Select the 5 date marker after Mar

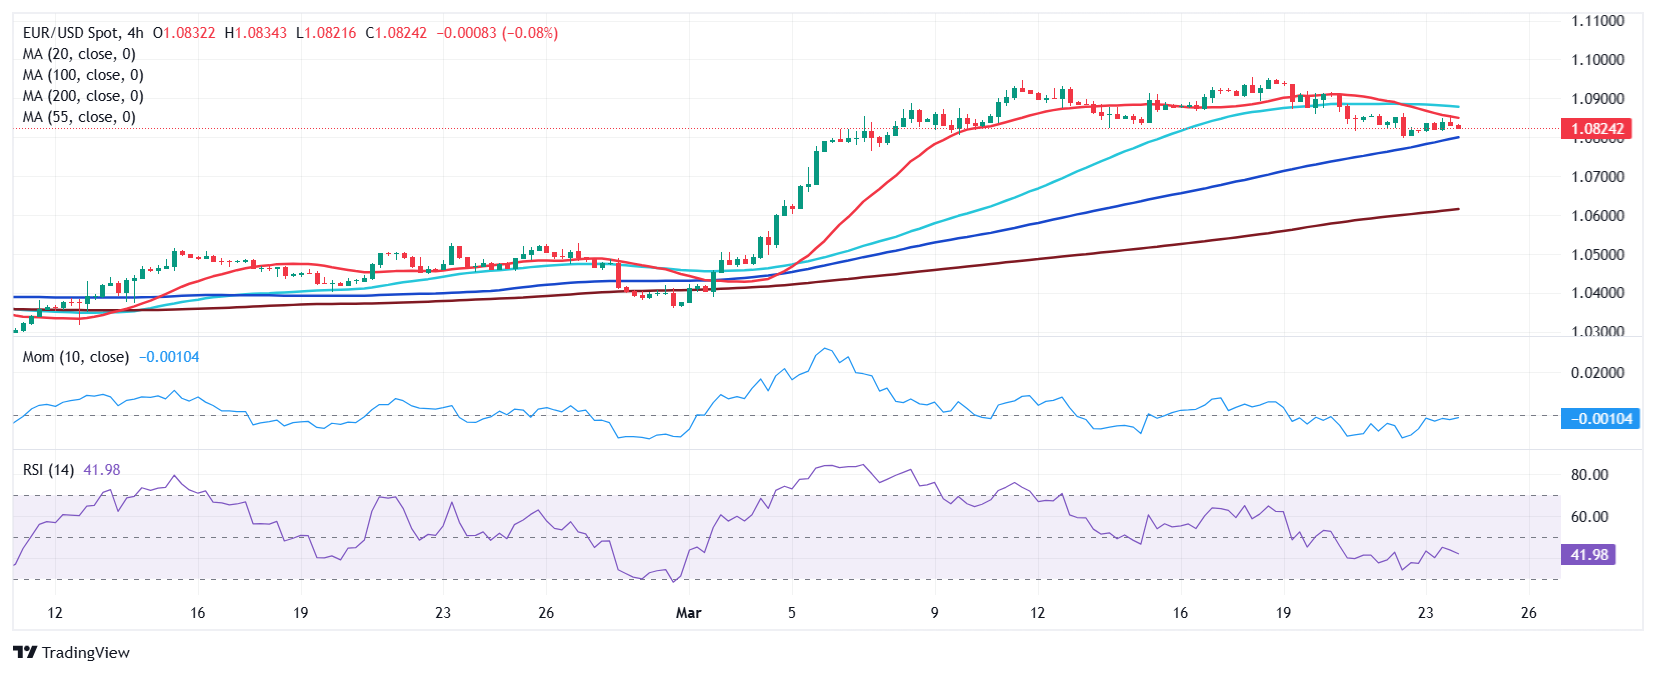(x=792, y=613)
